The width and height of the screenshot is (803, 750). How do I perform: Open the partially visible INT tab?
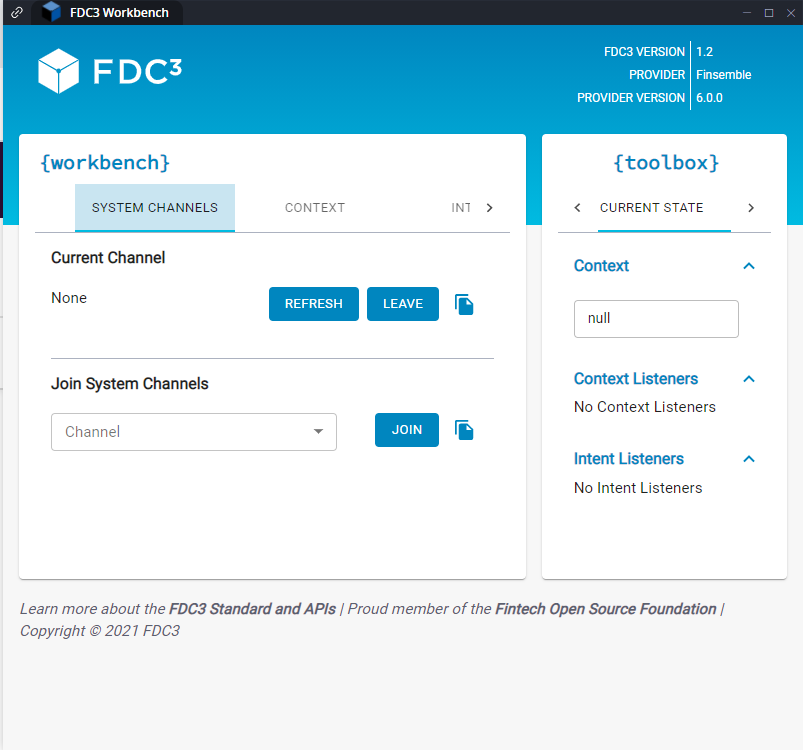point(460,208)
